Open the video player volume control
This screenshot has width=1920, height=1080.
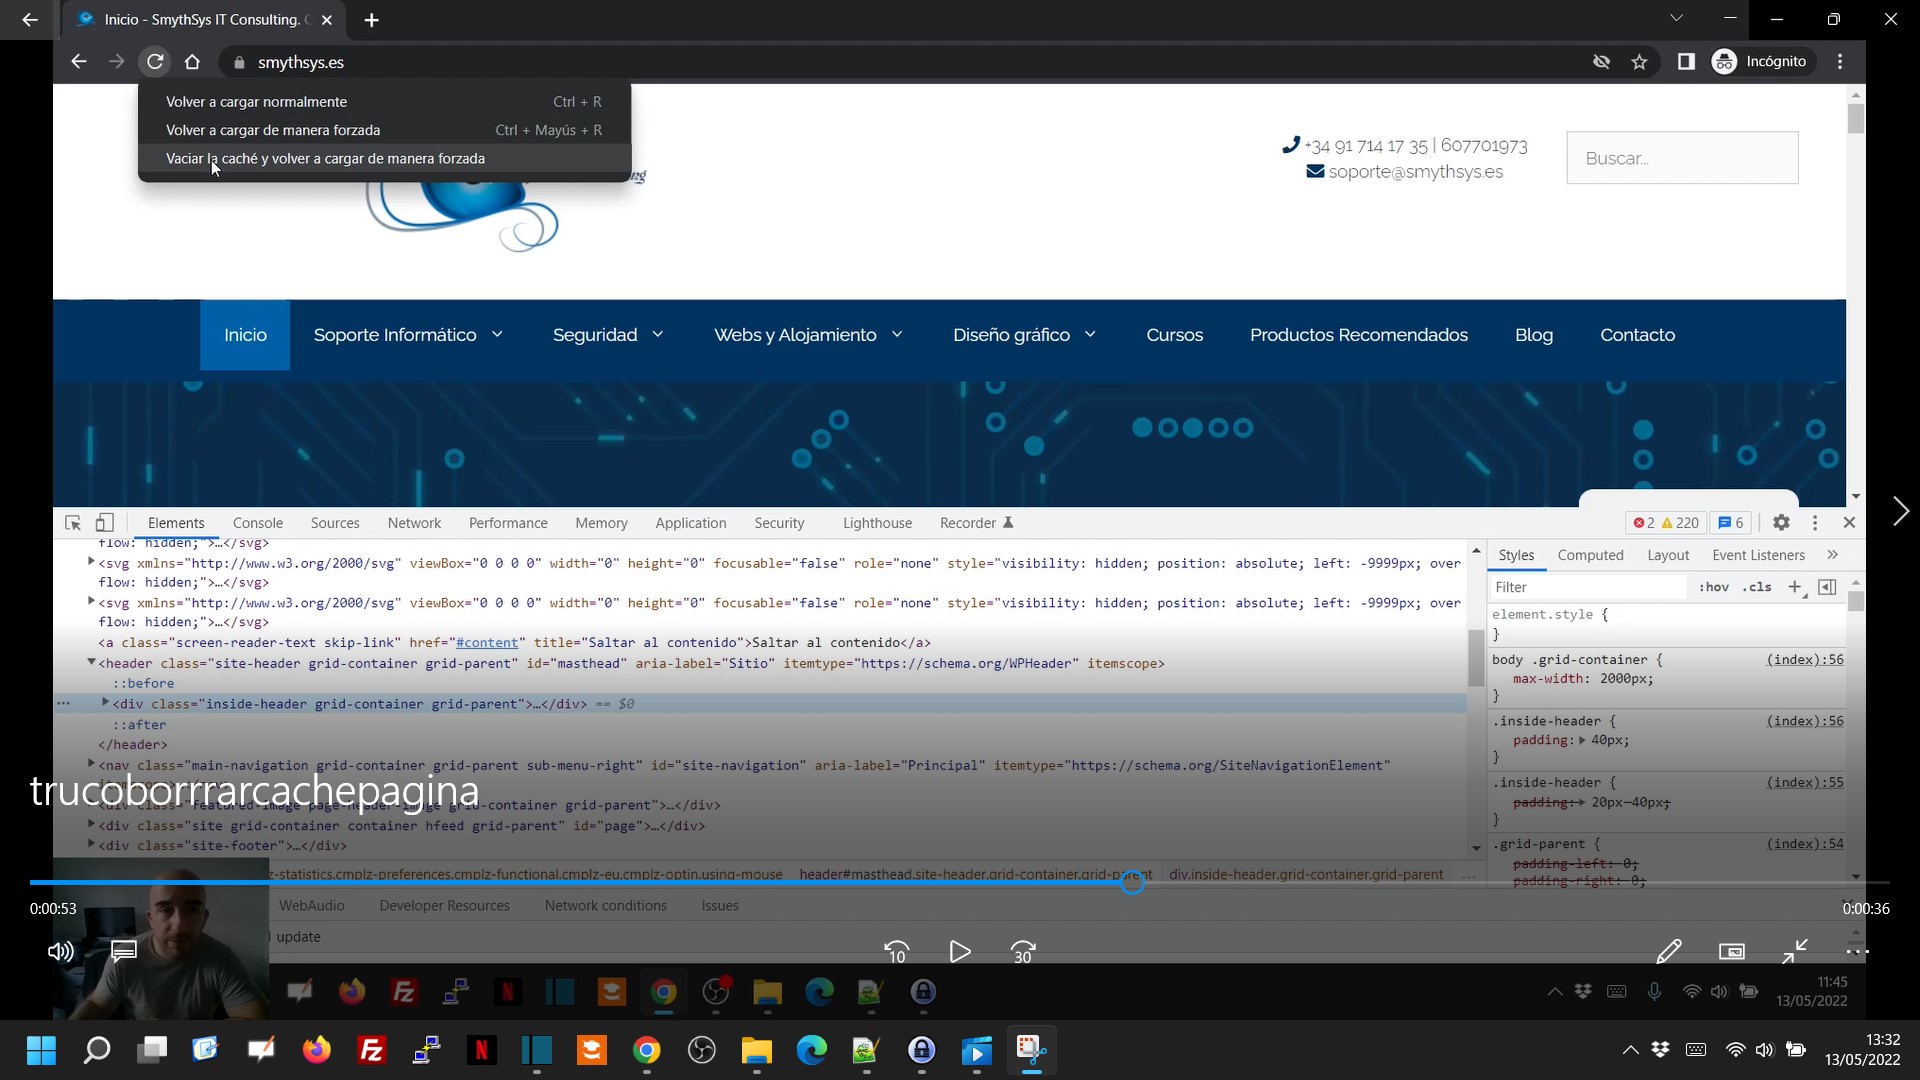tap(61, 951)
